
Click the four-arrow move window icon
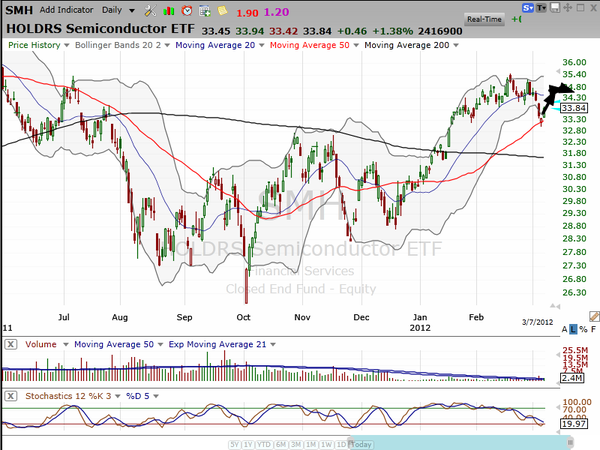pyautogui.click(x=567, y=8)
